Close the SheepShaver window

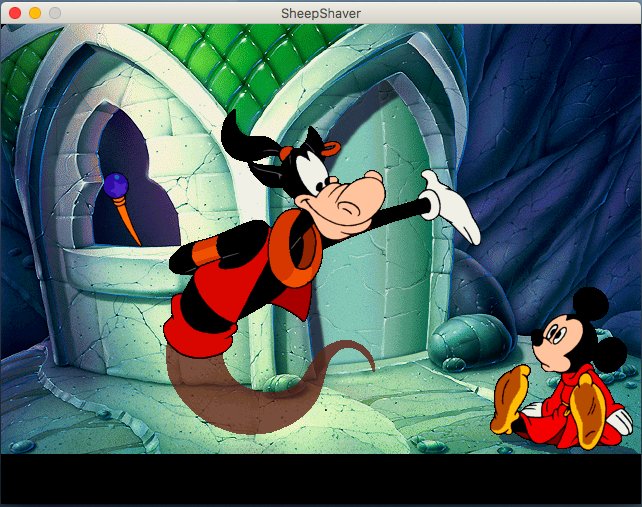click(15, 12)
